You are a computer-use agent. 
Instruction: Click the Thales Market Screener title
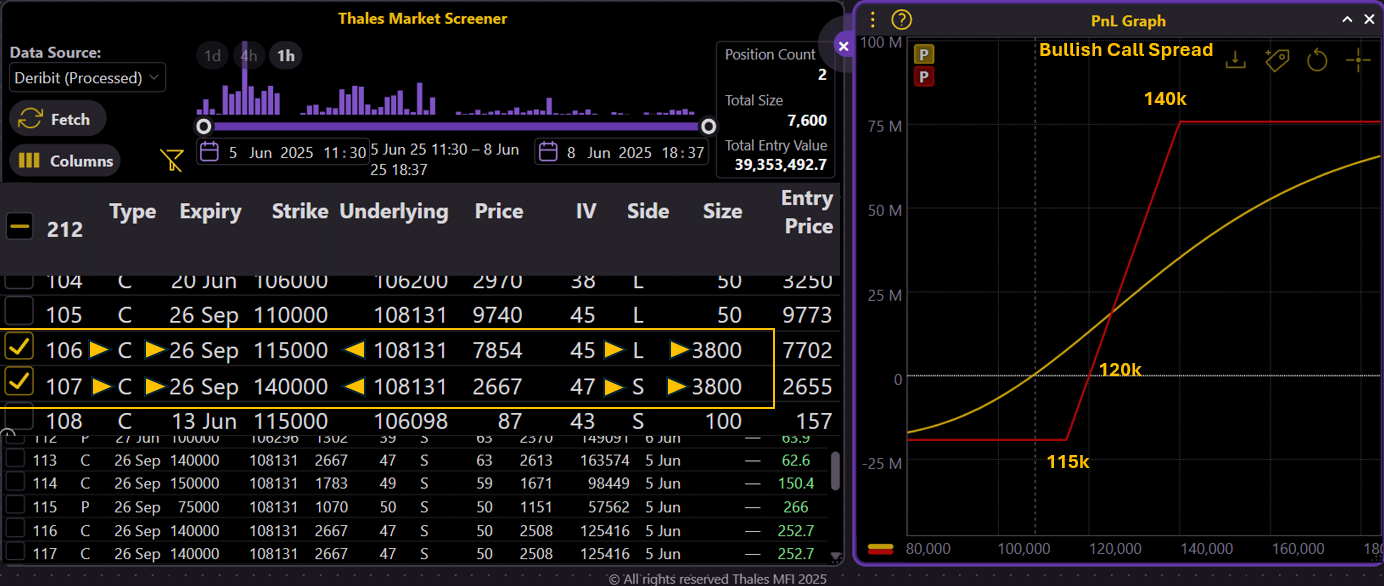(422, 18)
